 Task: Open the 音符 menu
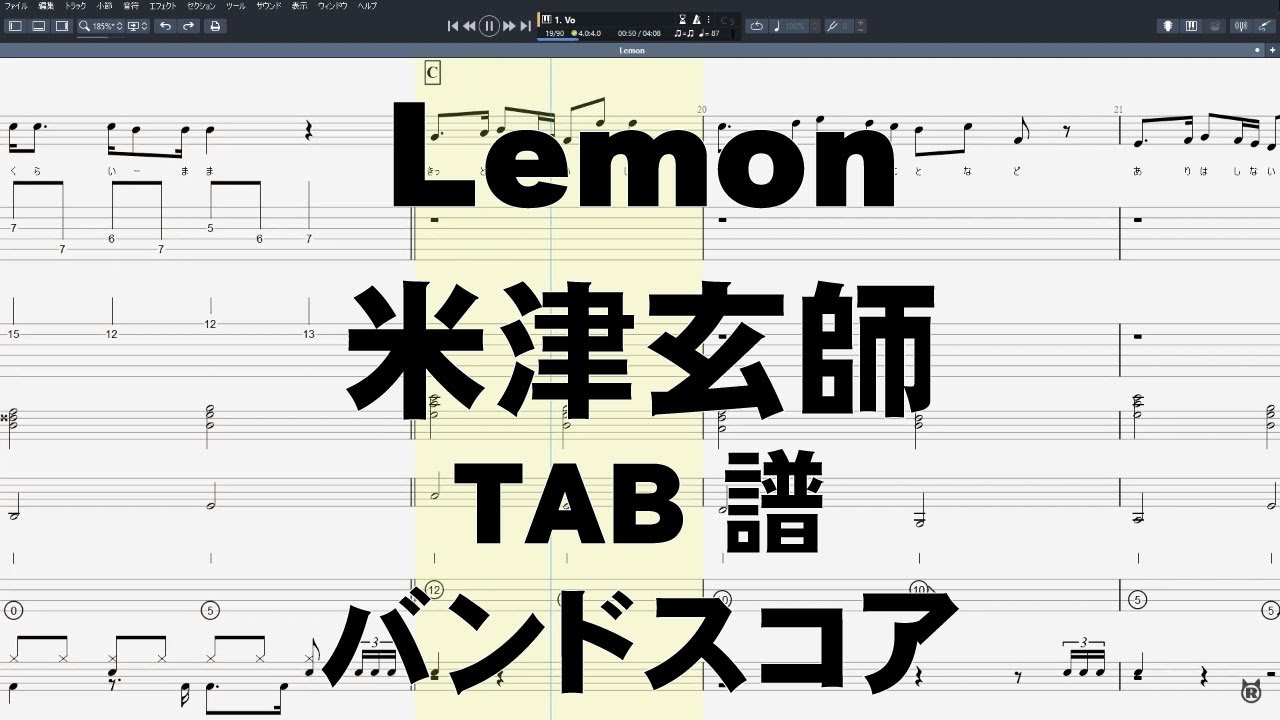coord(131,6)
